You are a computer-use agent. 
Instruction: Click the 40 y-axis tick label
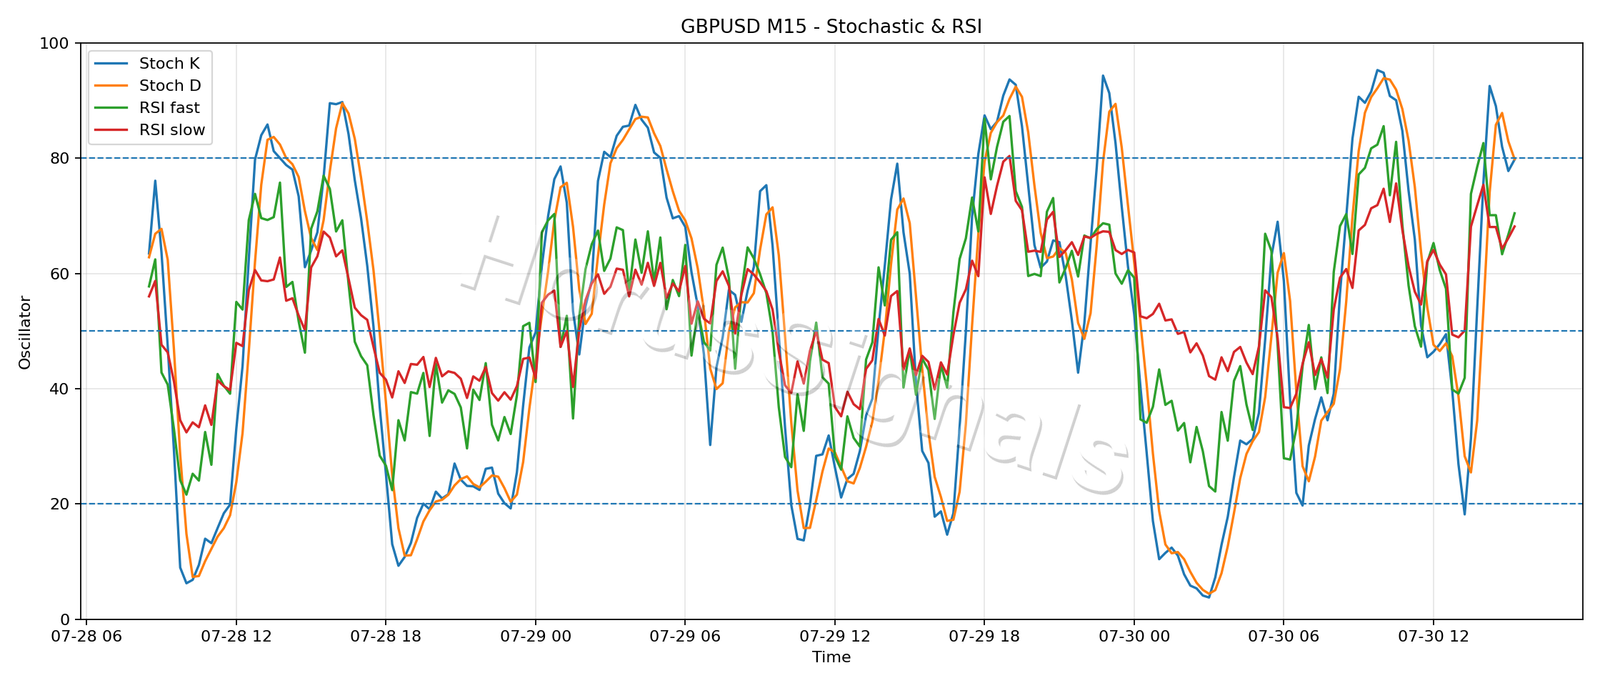[x=59, y=389]
